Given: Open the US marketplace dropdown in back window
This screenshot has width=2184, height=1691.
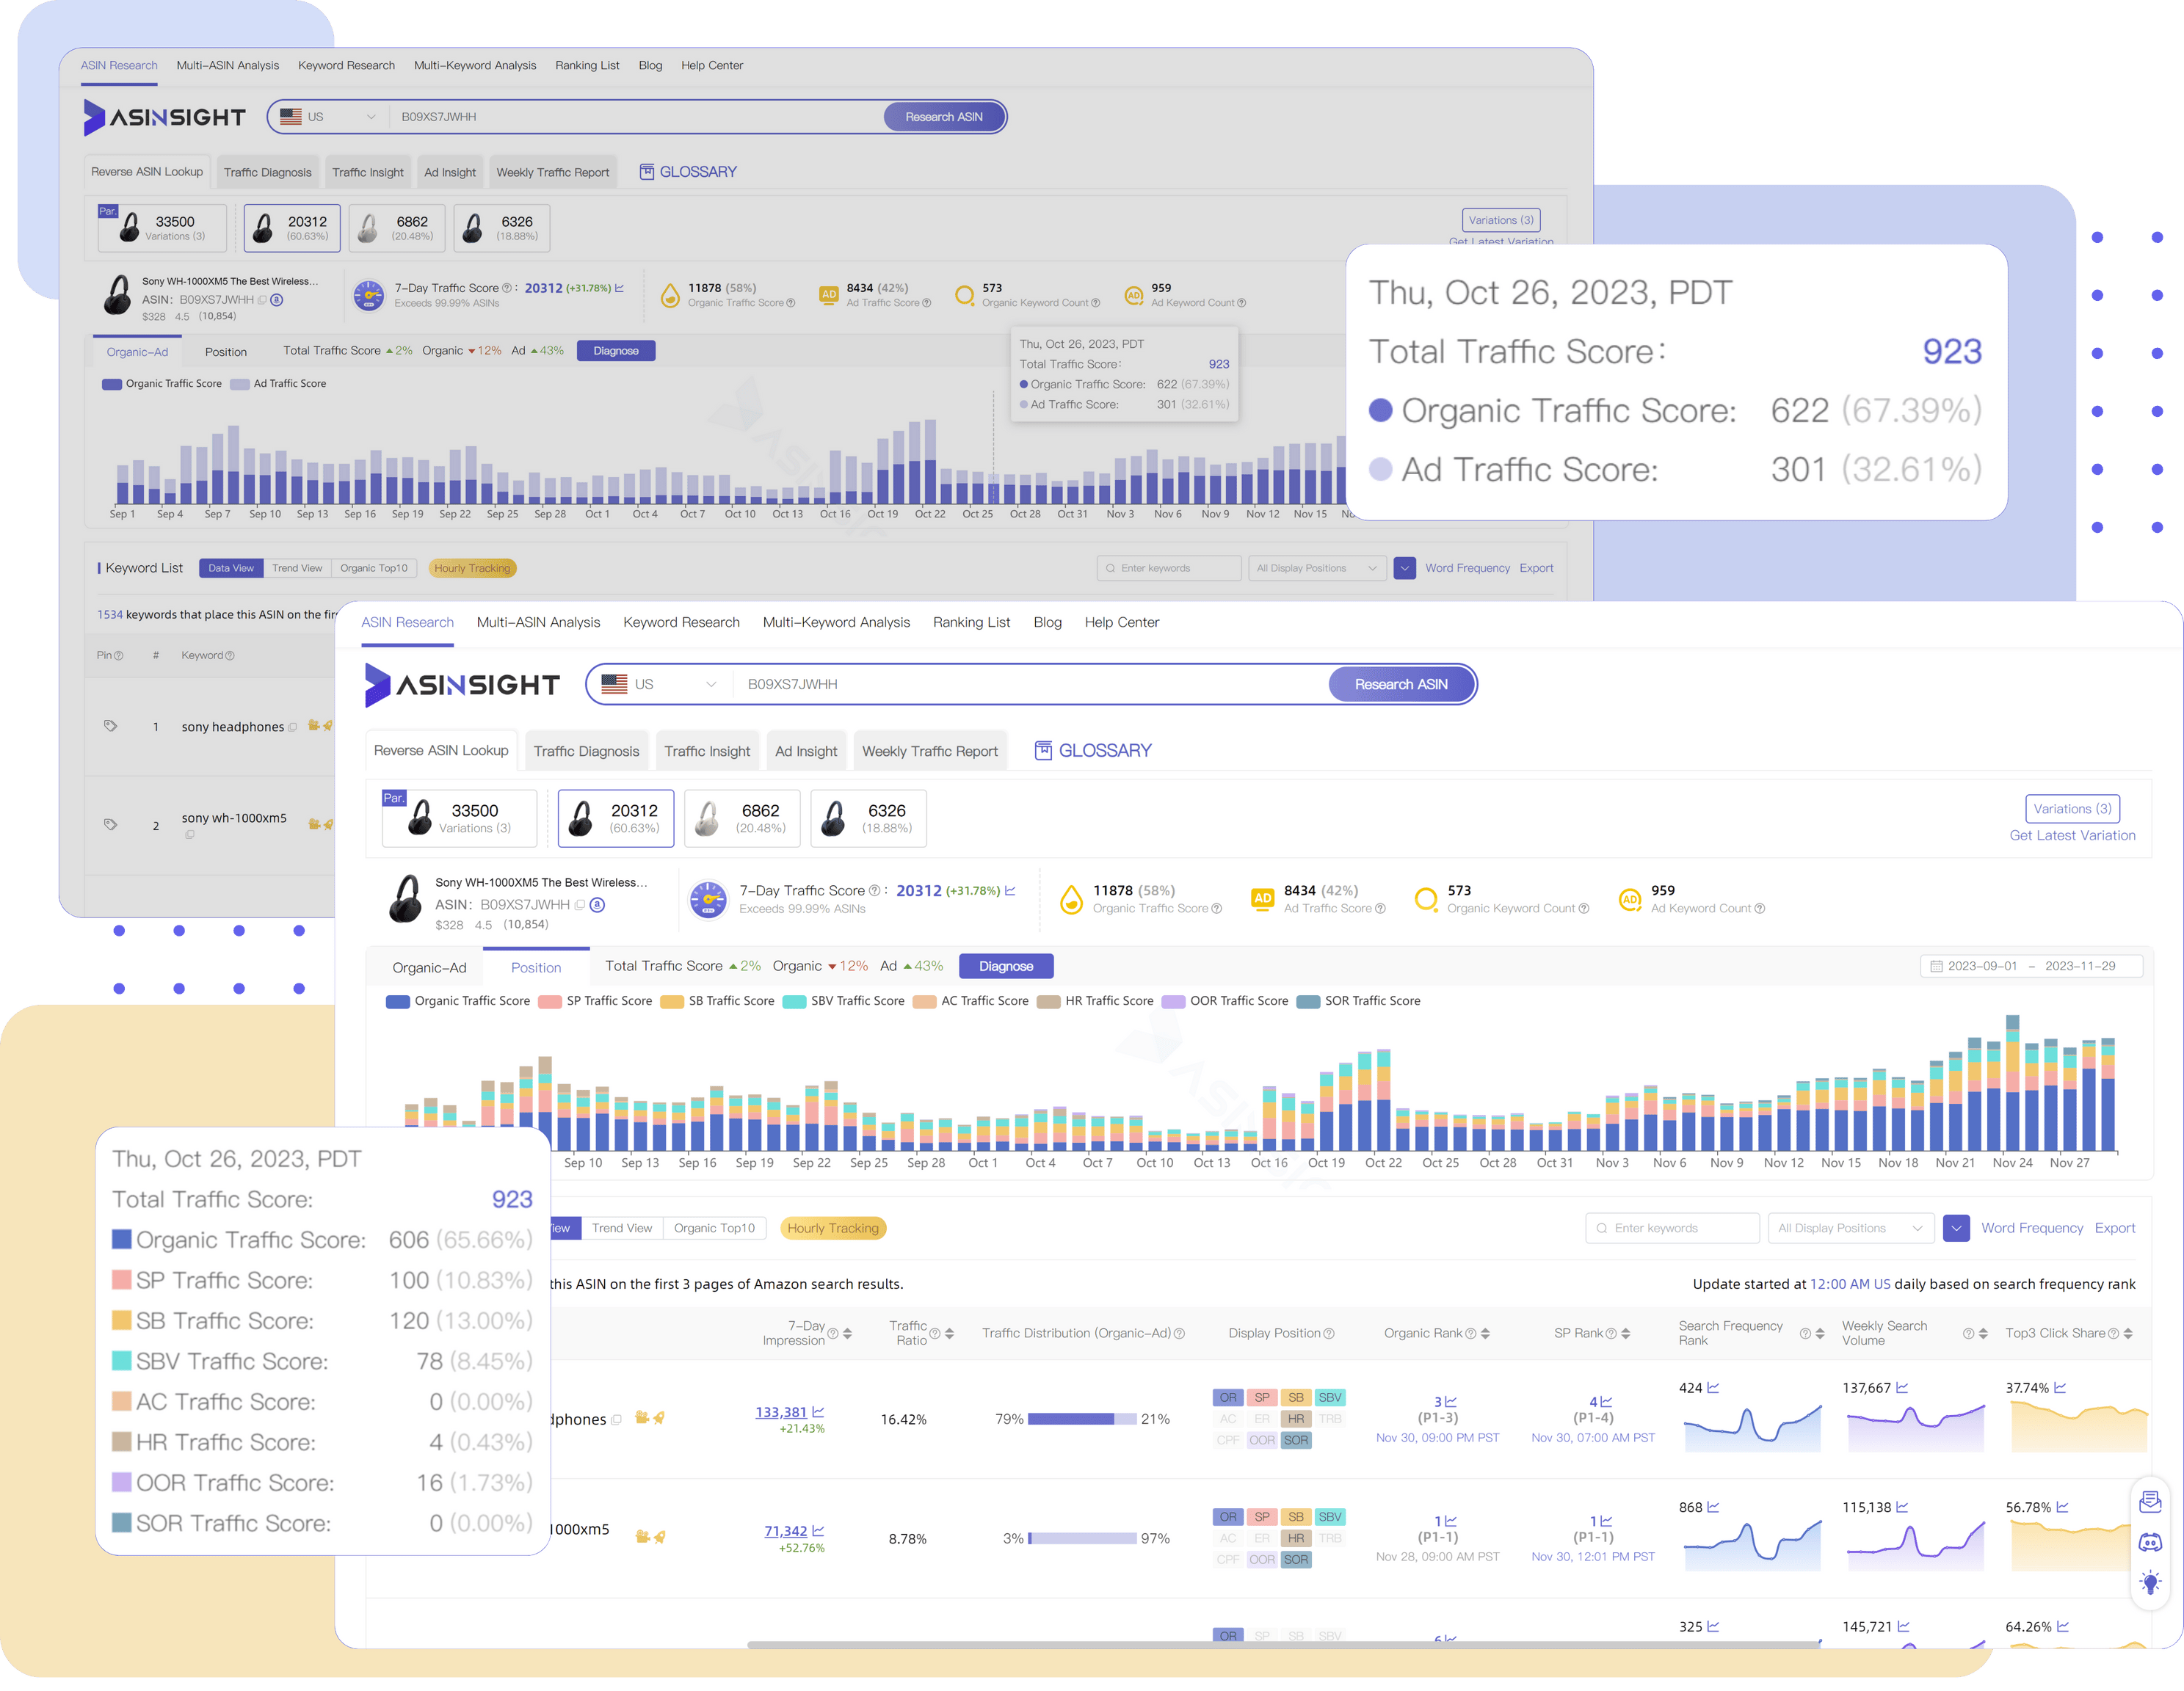Looking at the screenshot, I should 328,117.
